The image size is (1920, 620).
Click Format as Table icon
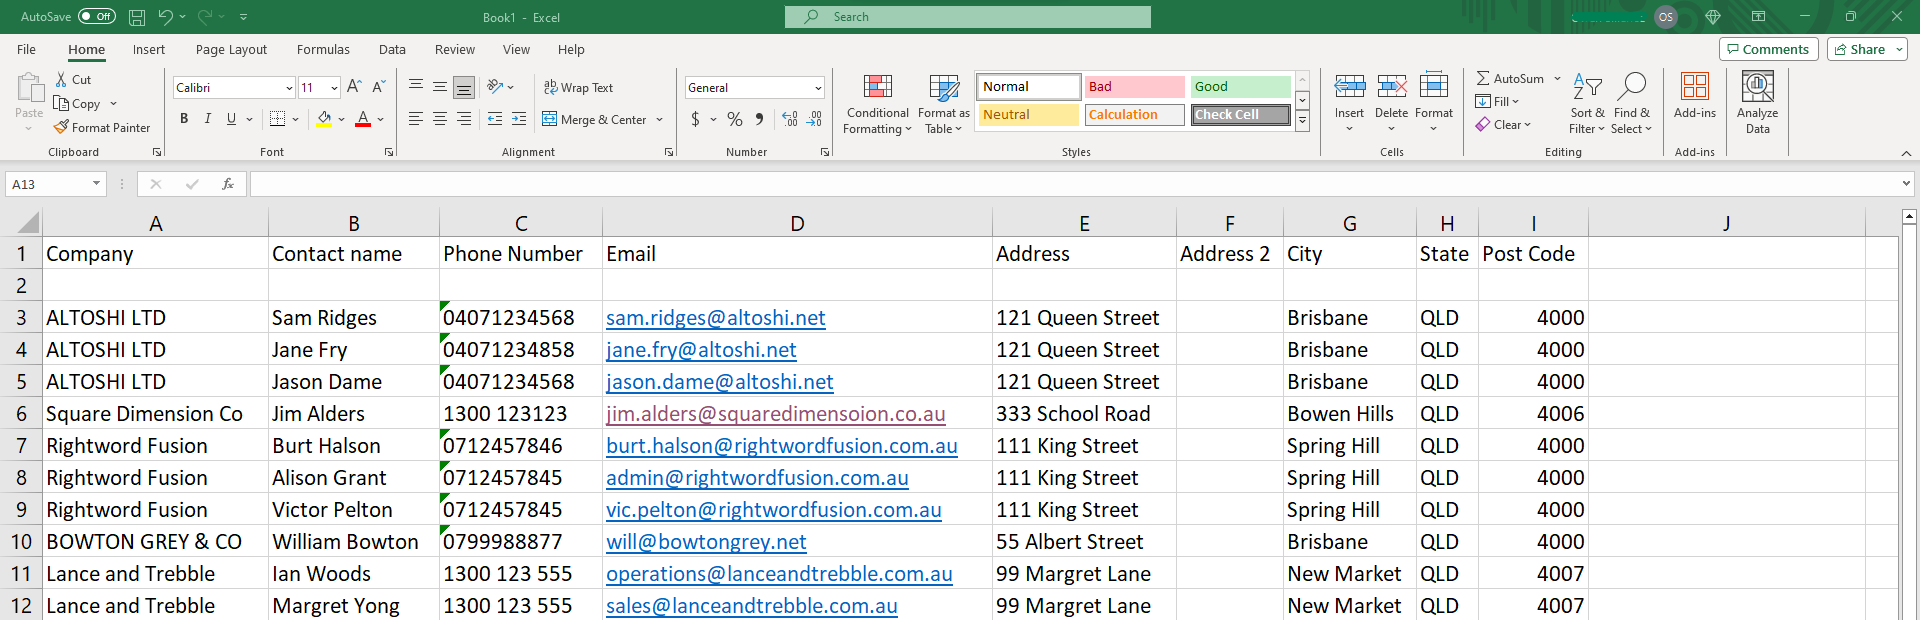(x=943, y=88)
